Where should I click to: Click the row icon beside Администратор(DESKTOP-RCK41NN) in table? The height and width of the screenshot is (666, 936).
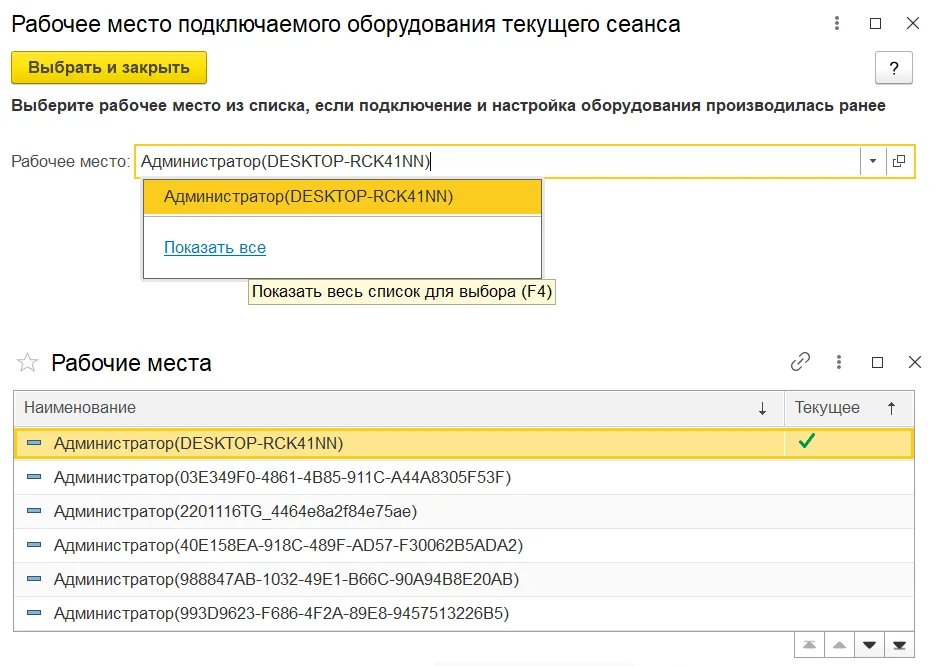point(35,443)
